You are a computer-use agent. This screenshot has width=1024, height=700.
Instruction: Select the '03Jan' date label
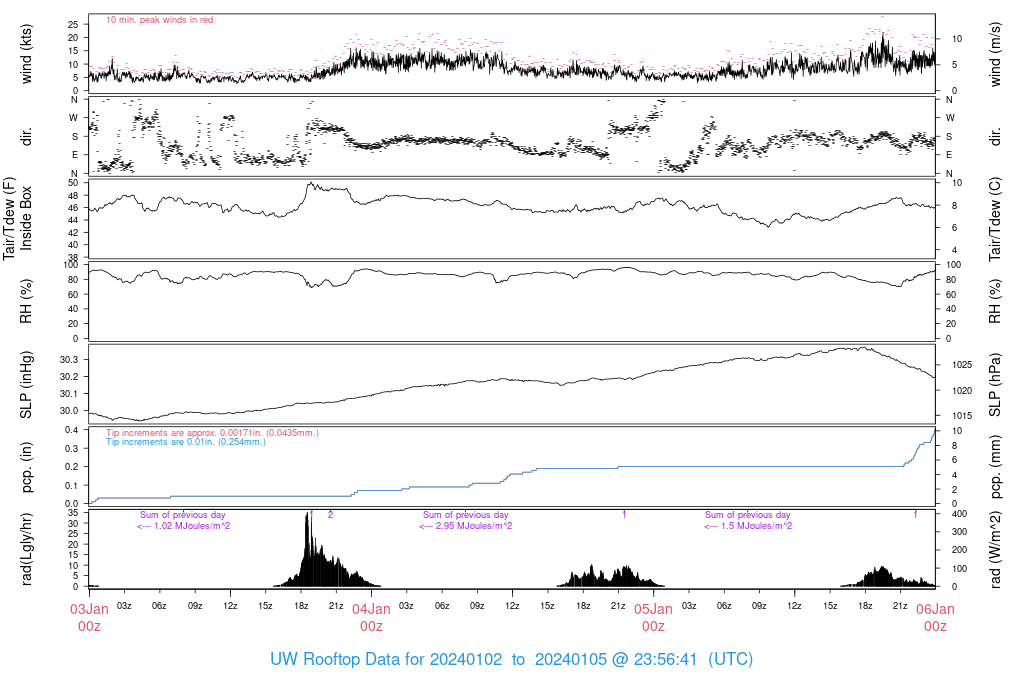(89, 609)
